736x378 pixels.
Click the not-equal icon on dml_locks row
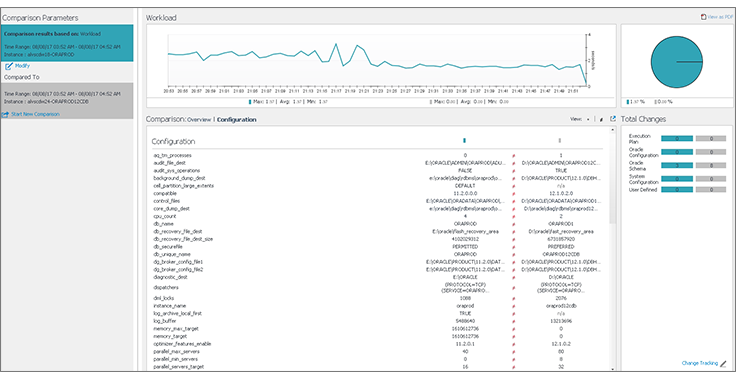click(513, 298)
